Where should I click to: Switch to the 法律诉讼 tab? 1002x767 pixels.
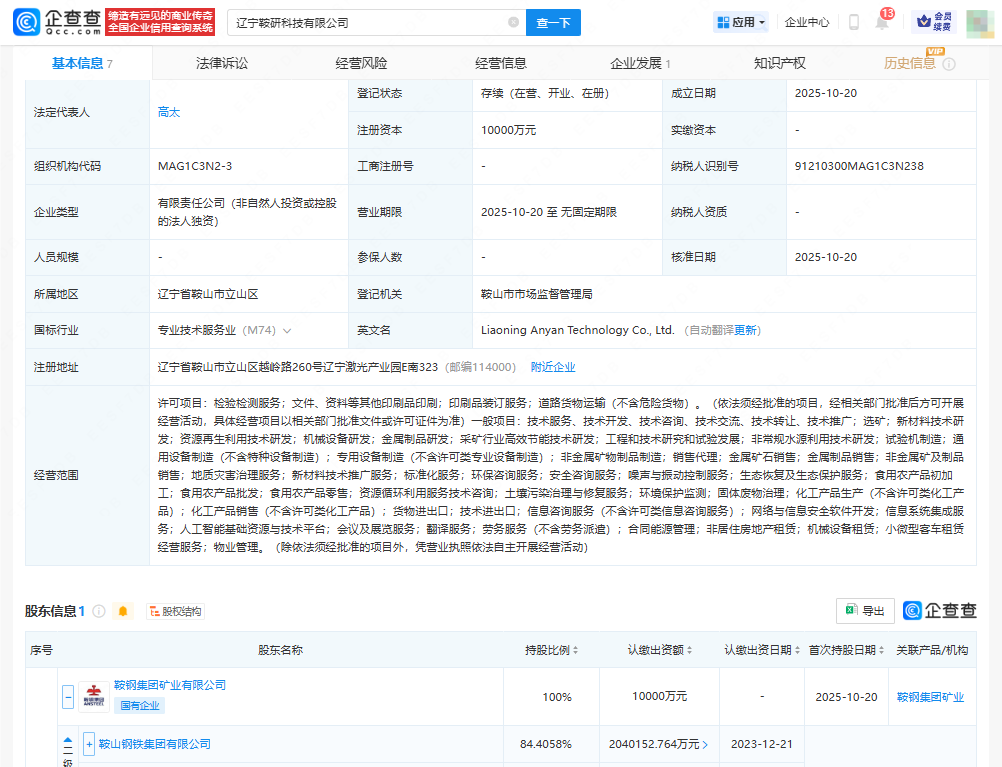click(222, 63)
